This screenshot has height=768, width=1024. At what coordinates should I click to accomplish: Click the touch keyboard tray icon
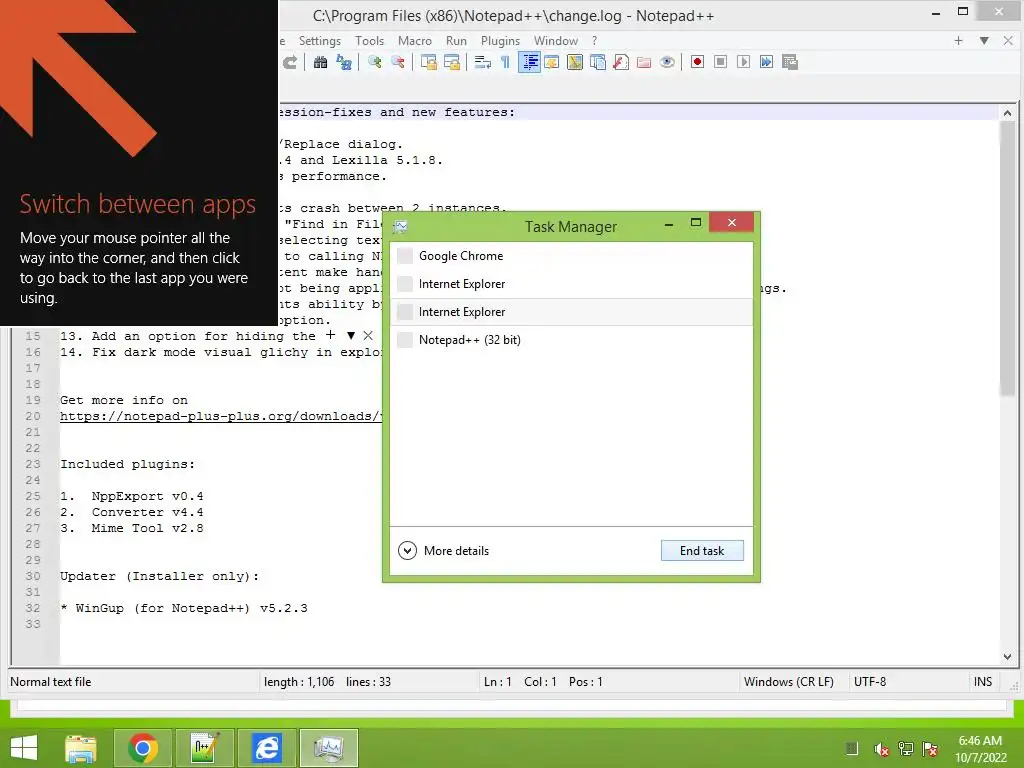(x=852, y=749)
